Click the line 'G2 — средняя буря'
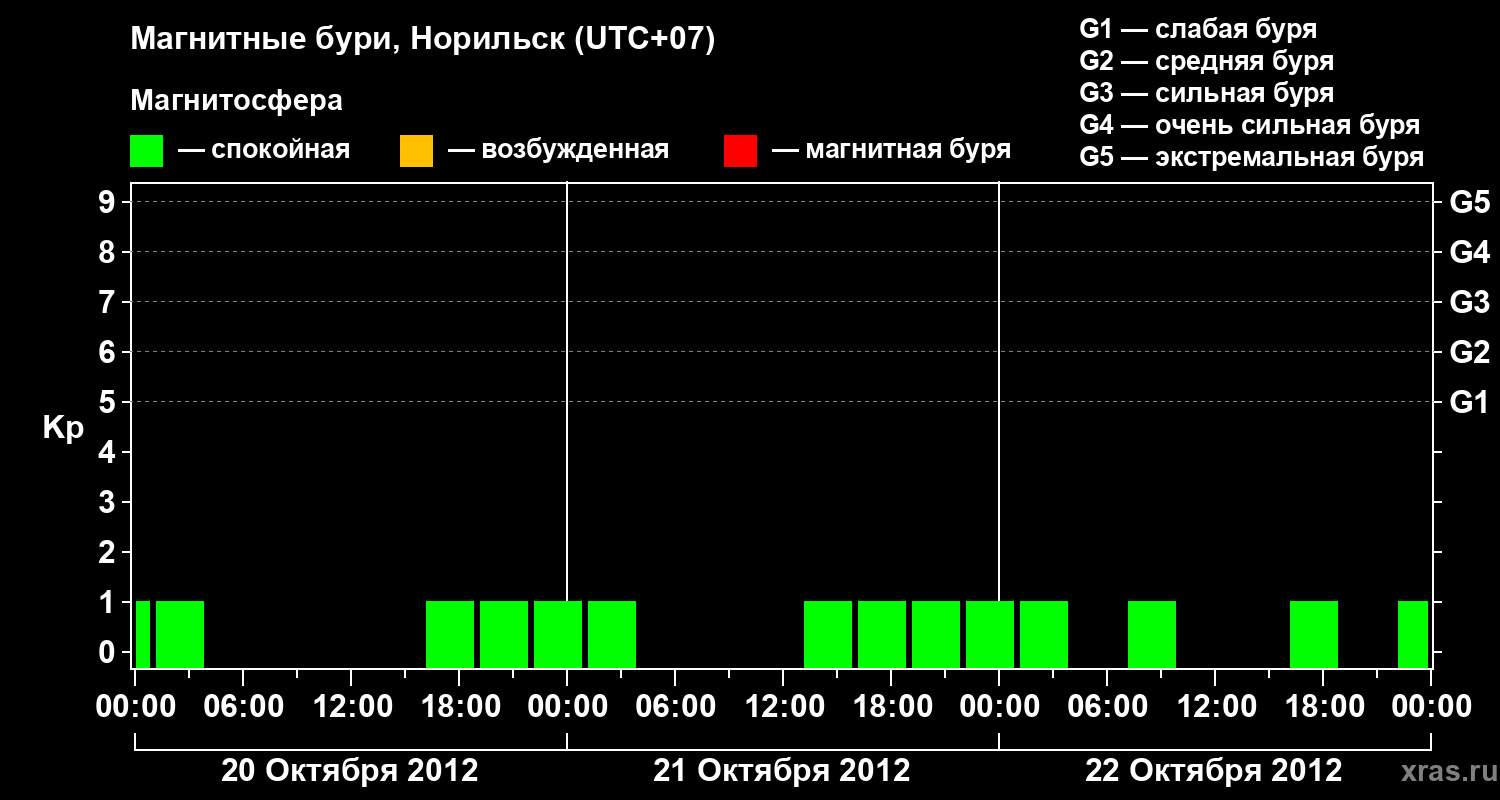Viewport: 1500px width, 800px height. click(x=1207, y=61)
